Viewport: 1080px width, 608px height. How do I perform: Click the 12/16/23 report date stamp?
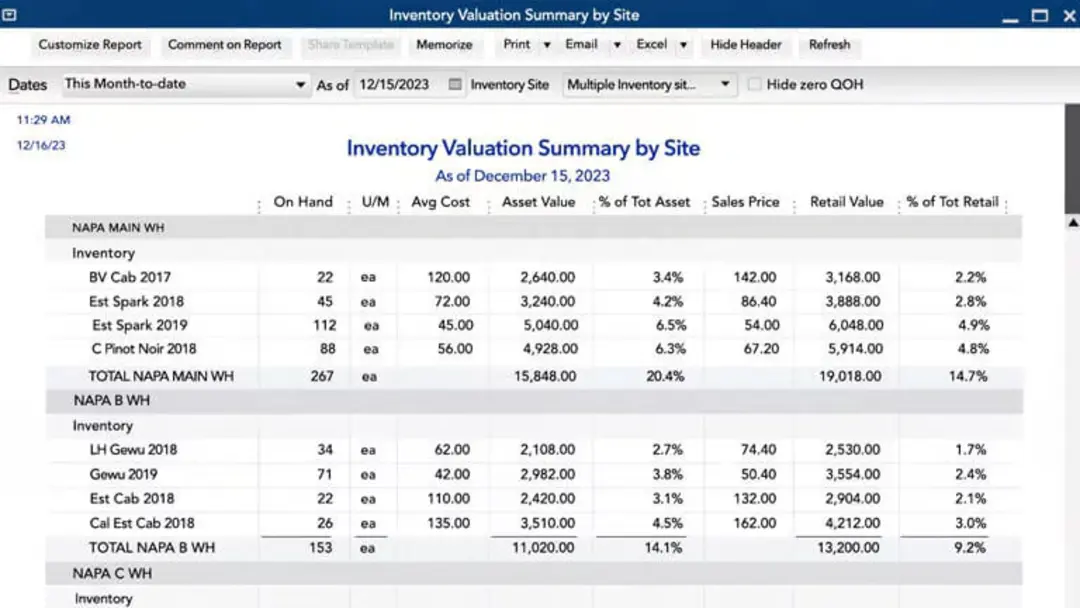41,145
